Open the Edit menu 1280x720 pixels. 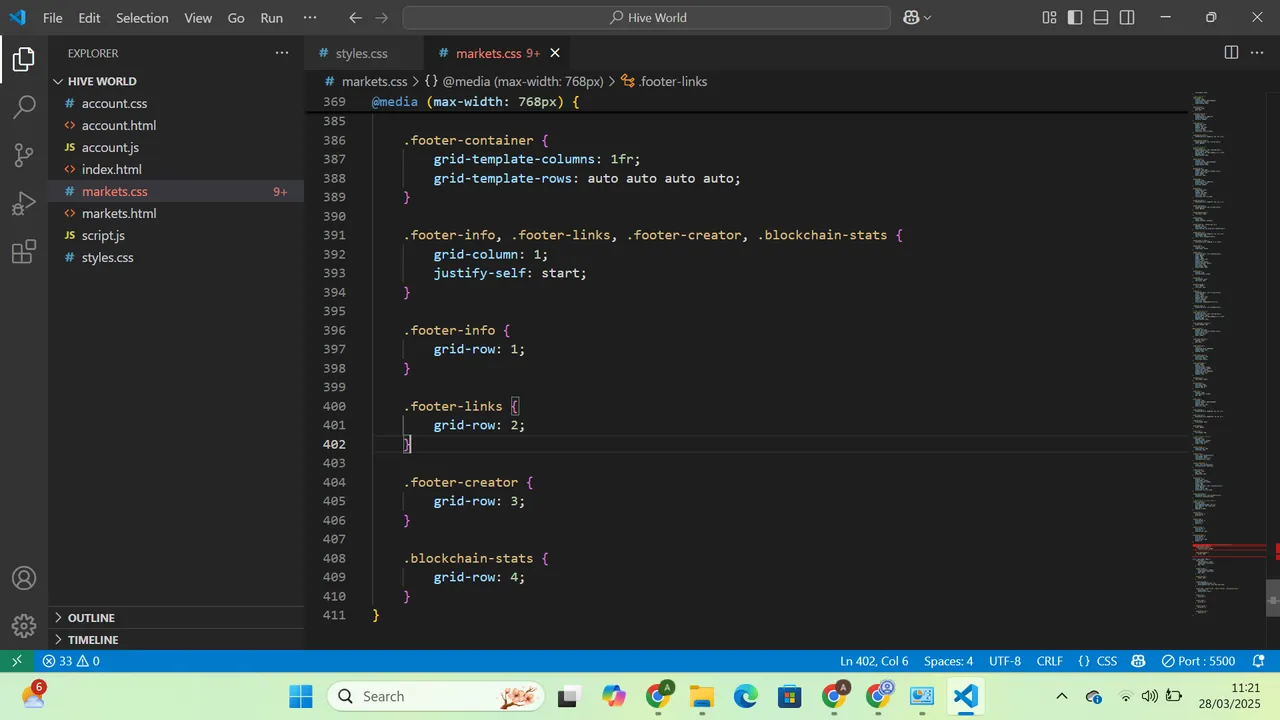coord(89,18)
